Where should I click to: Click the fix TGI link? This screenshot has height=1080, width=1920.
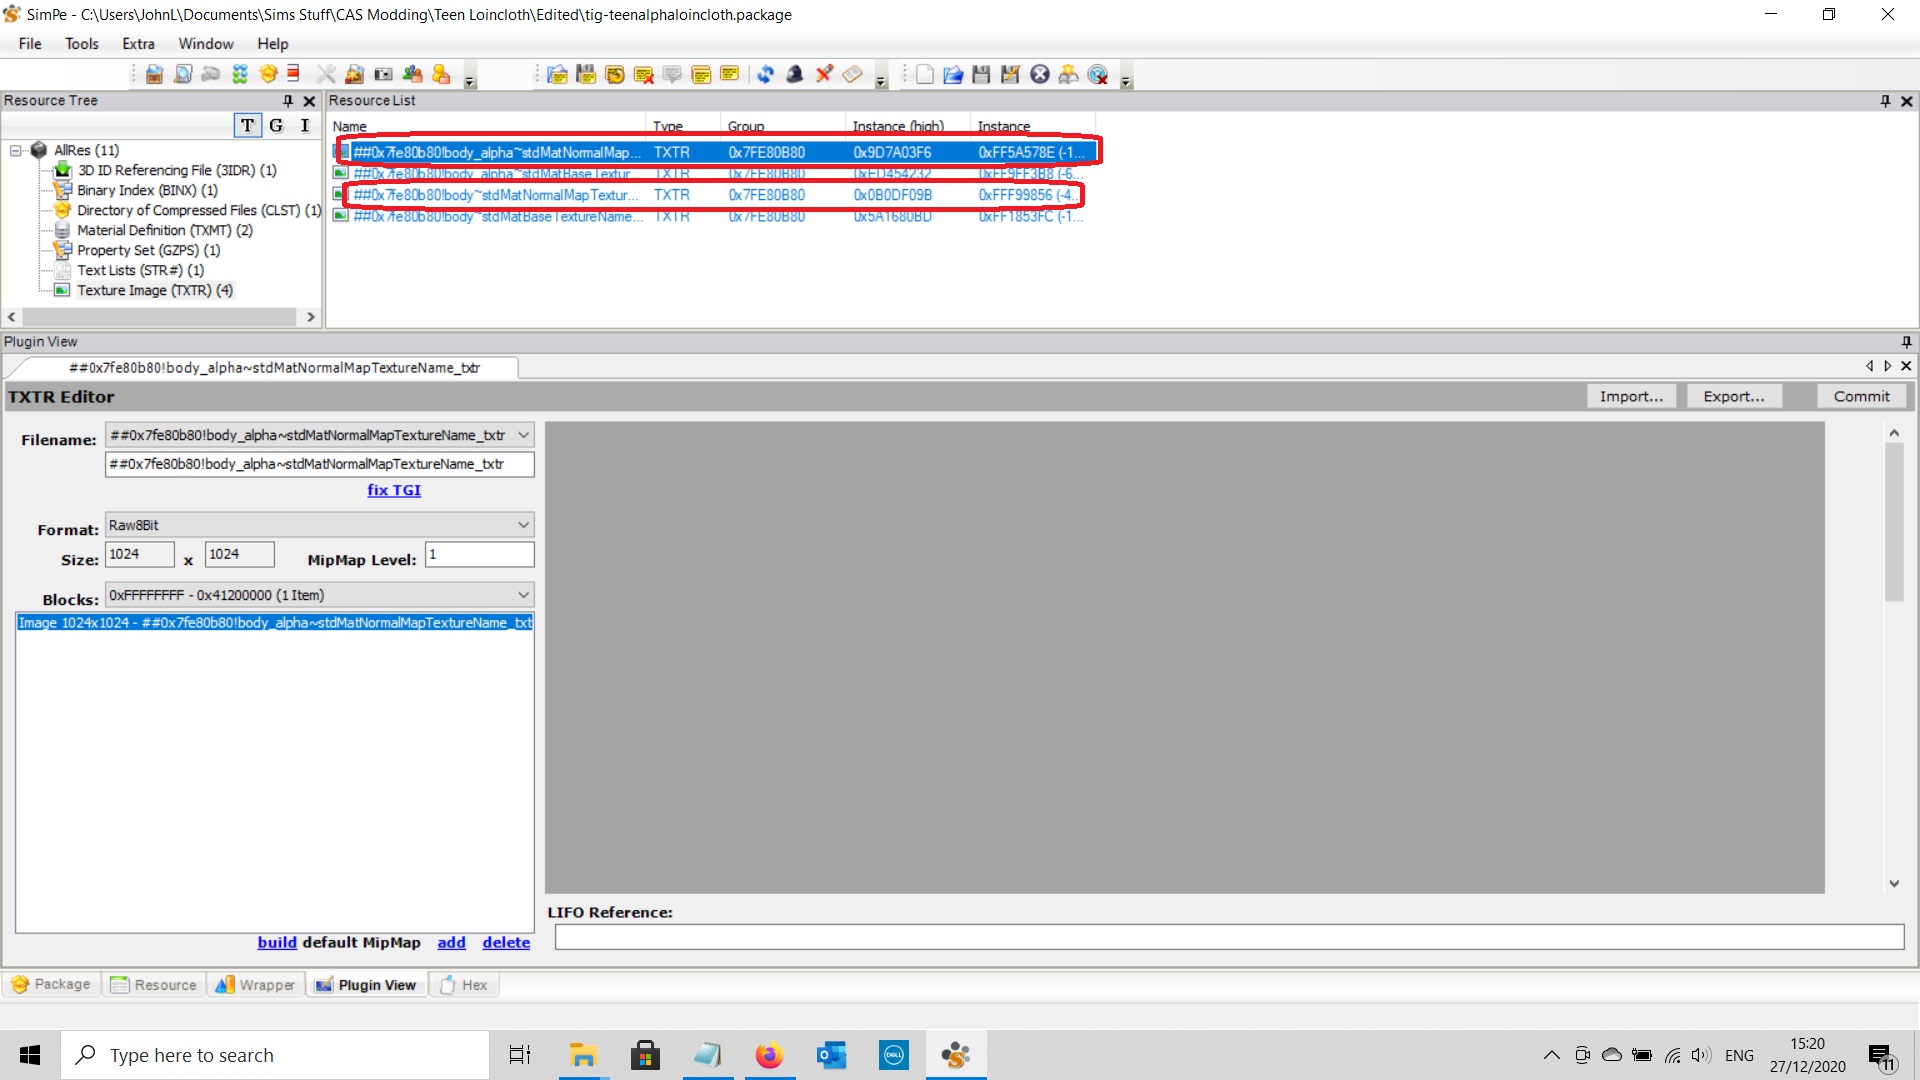tap(394, 490)
